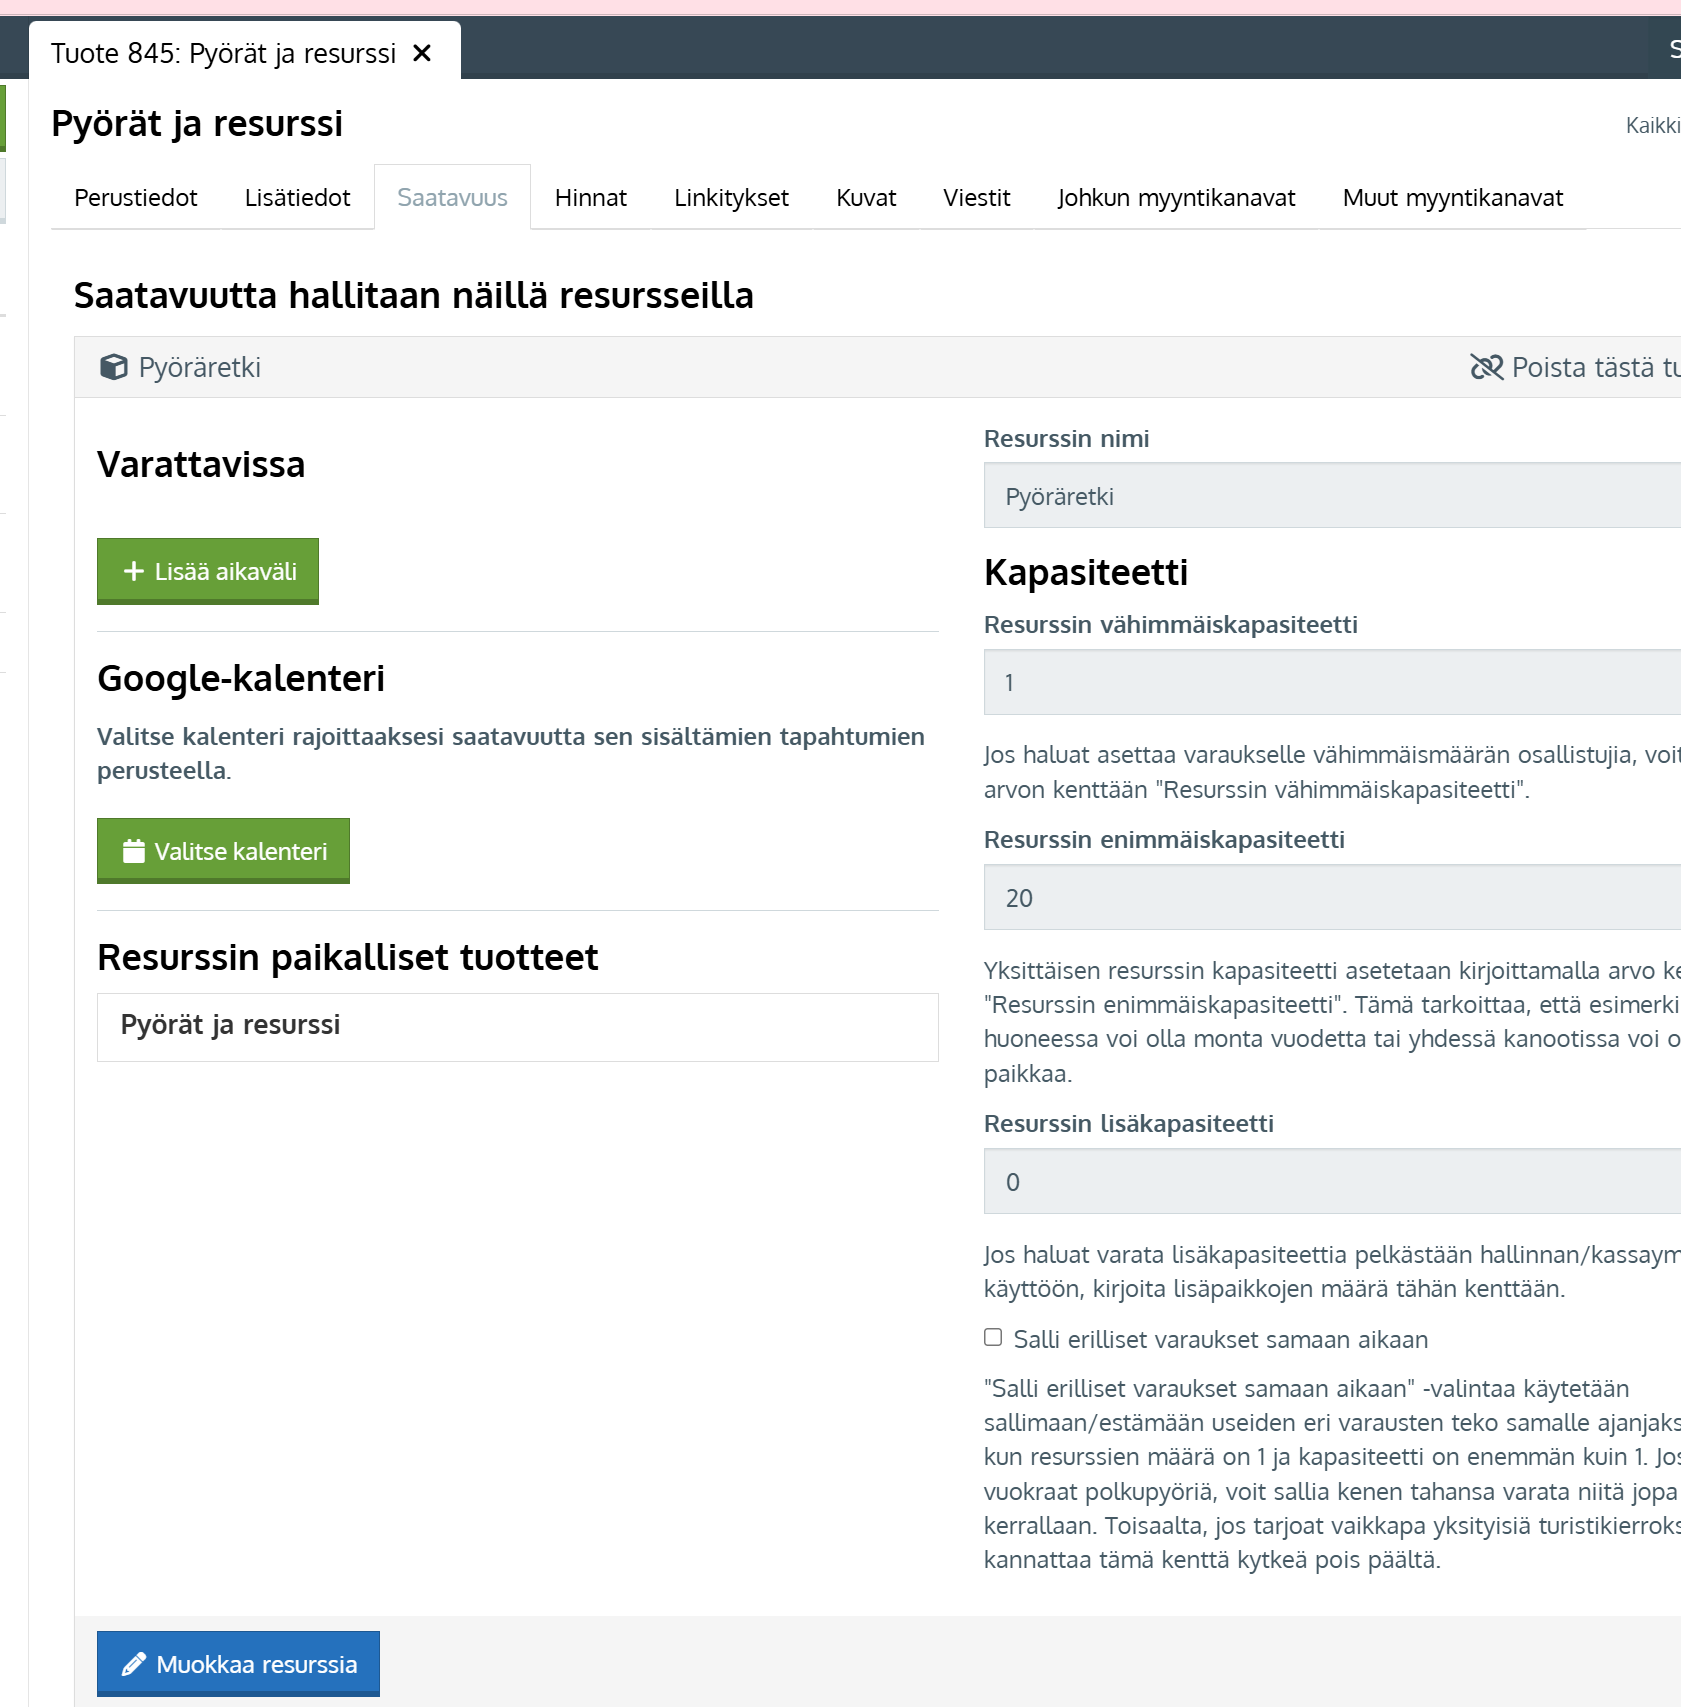
Task: Open the Hinnat tab
Action: coord(591,197)
